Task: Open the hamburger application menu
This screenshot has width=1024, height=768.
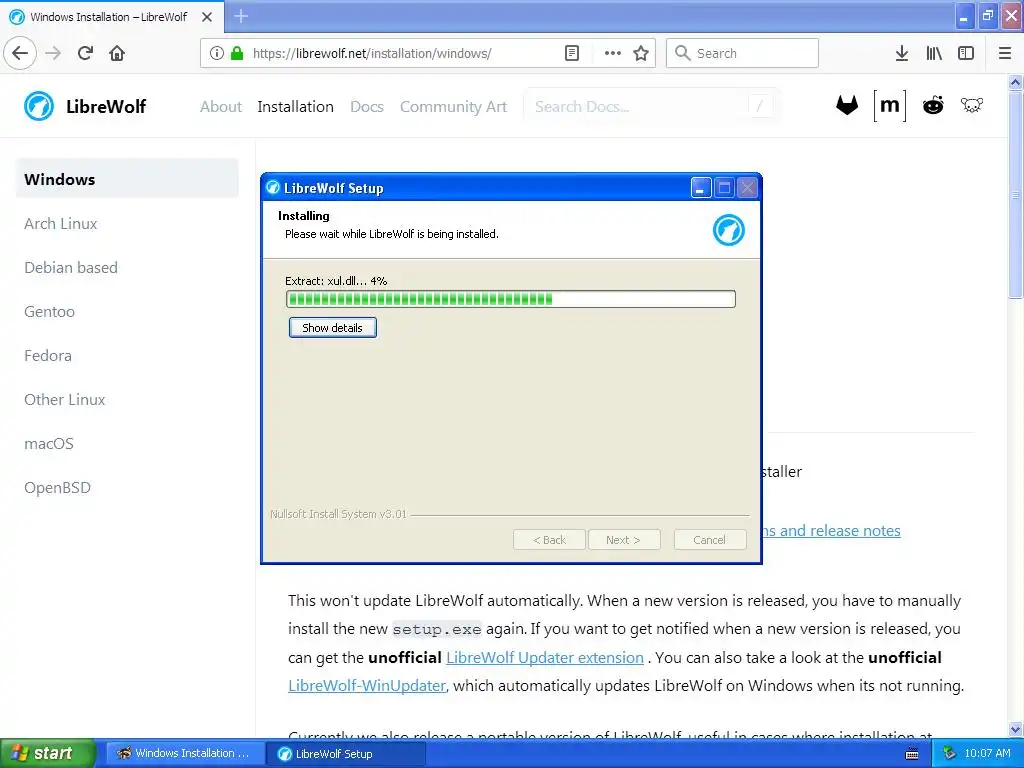Action: pos(1005,53)
